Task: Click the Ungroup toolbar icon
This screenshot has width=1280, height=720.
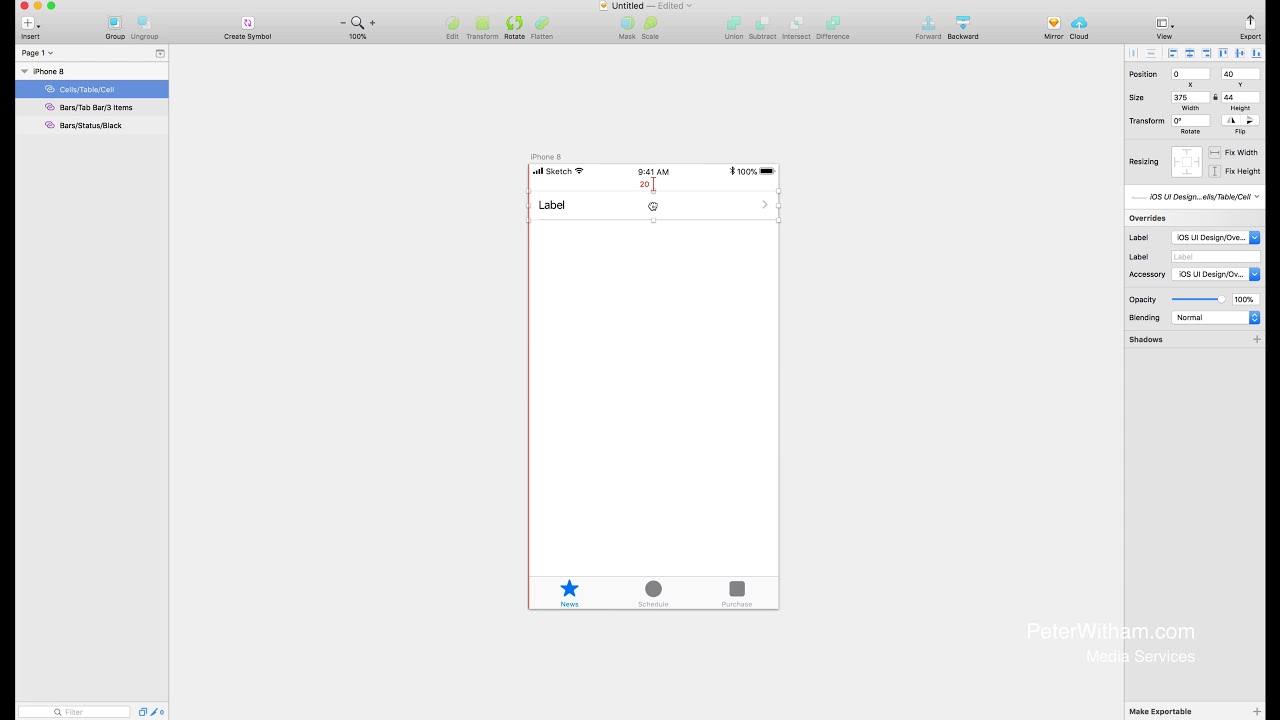Action: tap(144, 23)
